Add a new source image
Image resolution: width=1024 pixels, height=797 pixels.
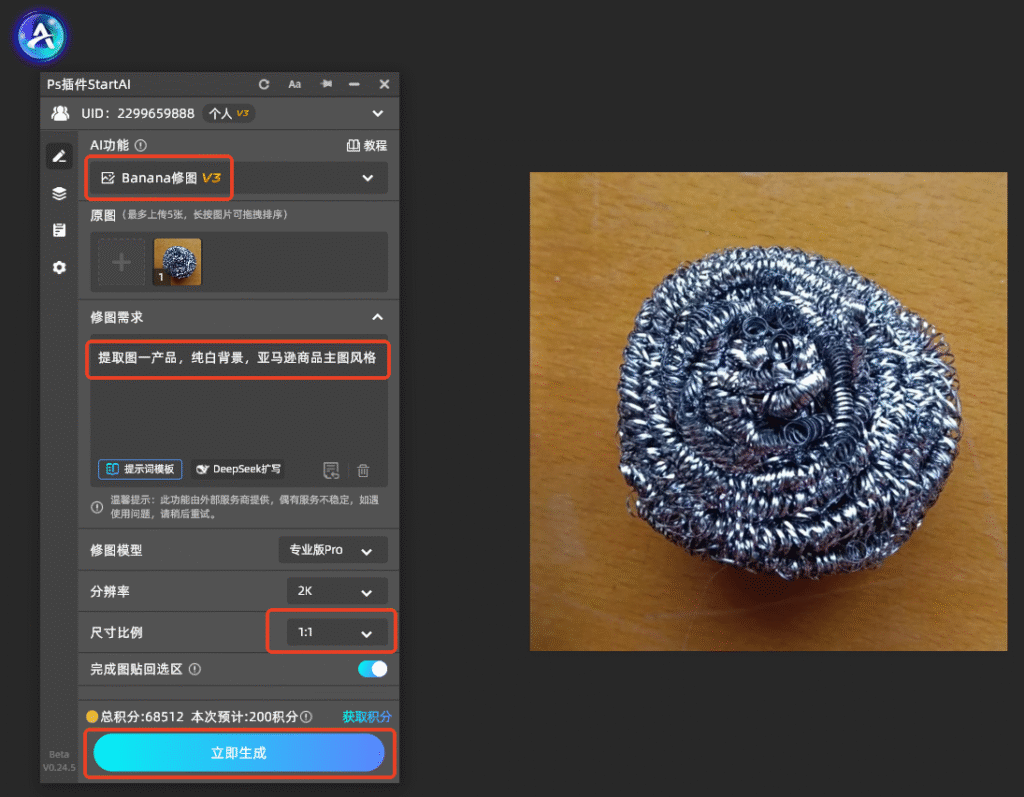click(121, 263)
